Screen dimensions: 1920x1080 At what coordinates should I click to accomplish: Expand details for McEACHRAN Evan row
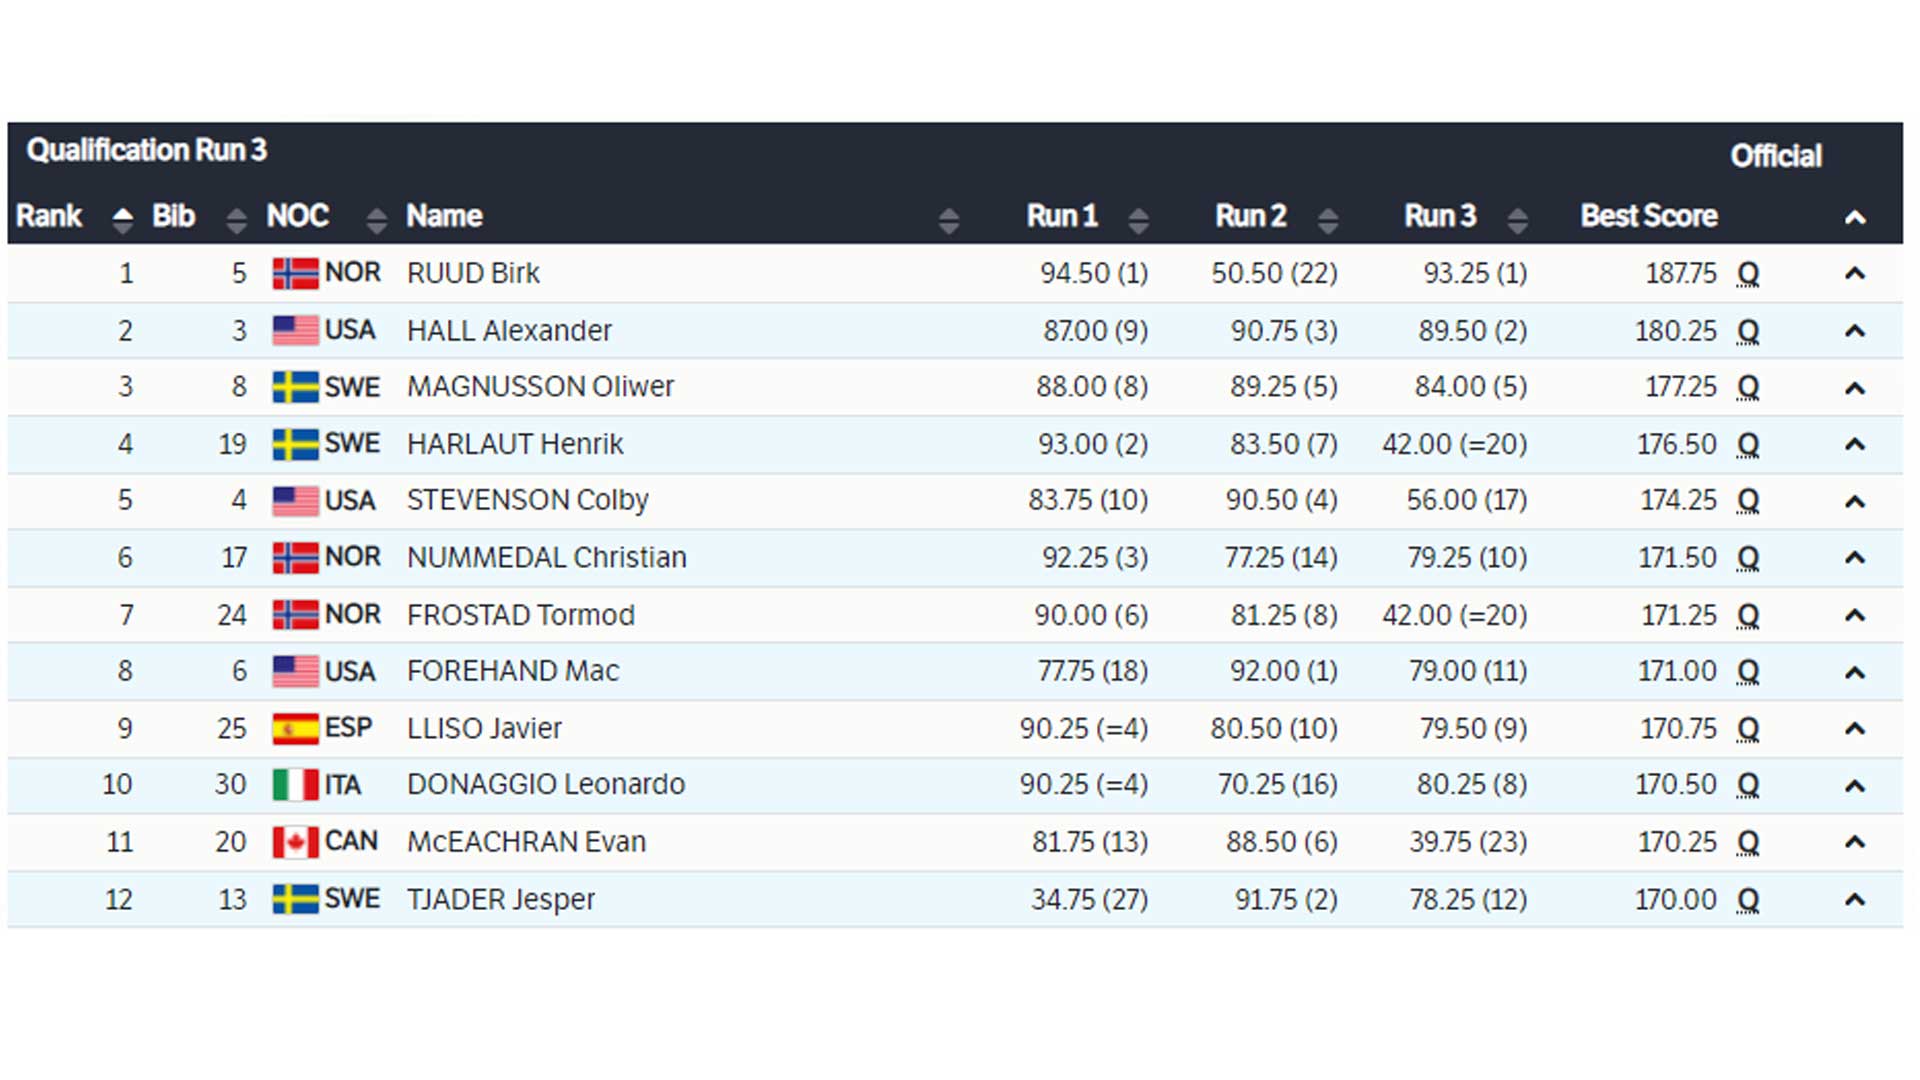1855,841
